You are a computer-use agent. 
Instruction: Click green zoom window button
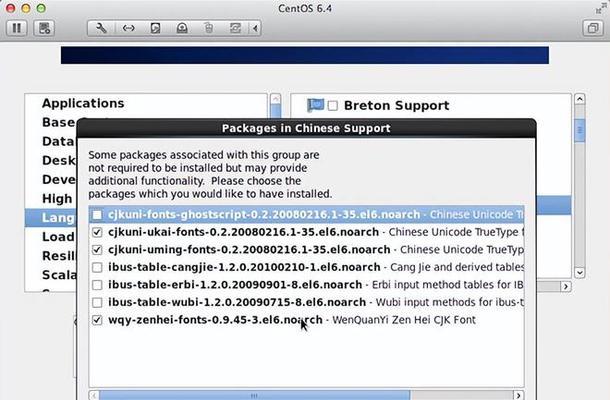click(x=41, y=8)
